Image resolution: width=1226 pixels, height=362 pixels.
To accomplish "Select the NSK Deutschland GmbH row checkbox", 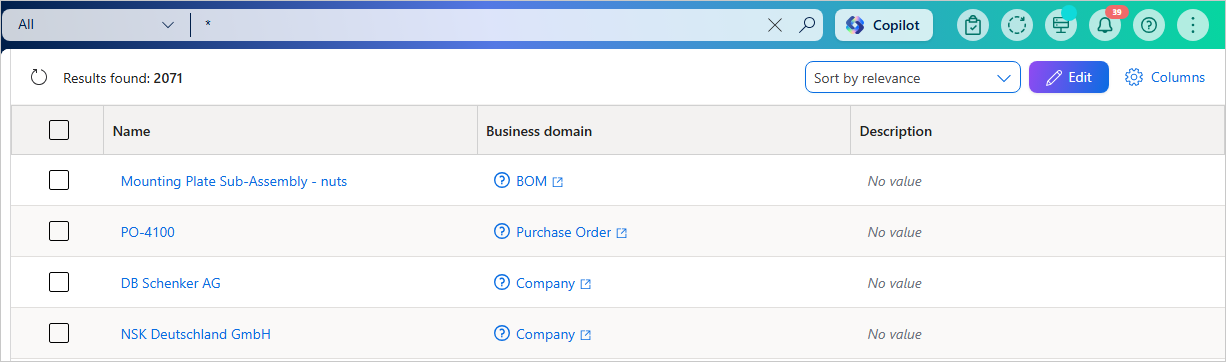I will tap(59, 333).
